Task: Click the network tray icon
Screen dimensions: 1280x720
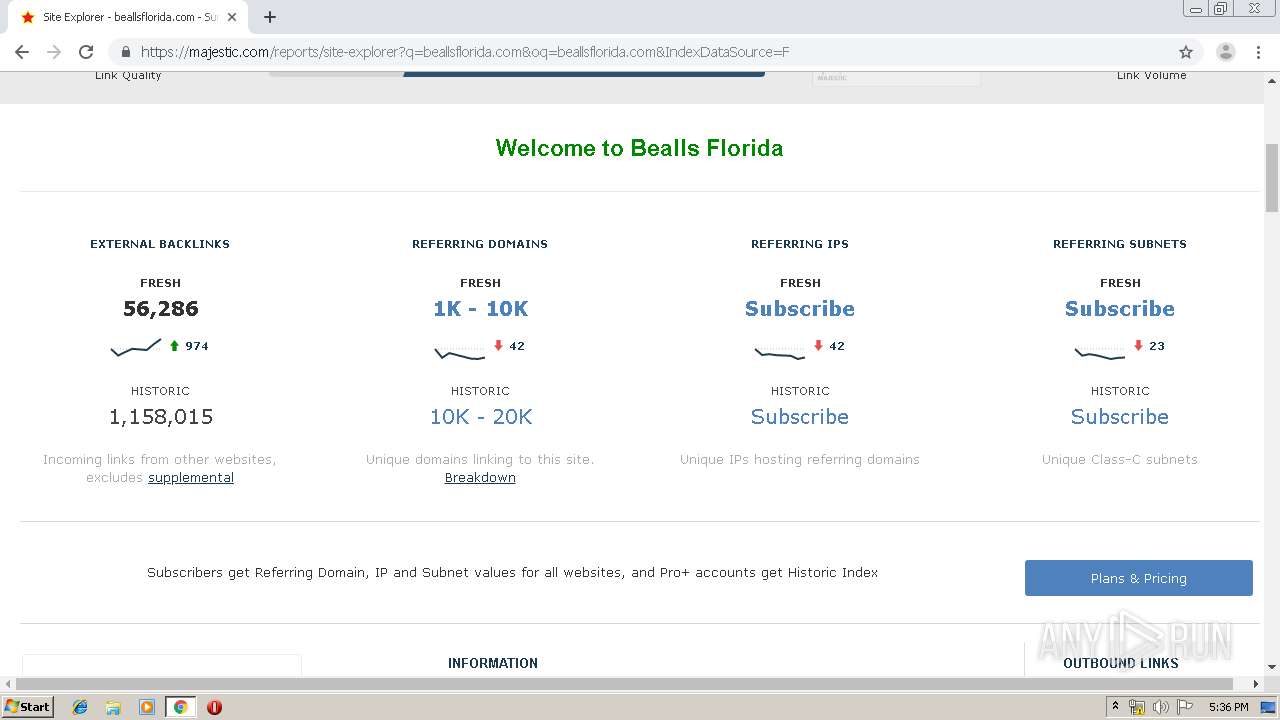Action: [x=1137, y=707]
